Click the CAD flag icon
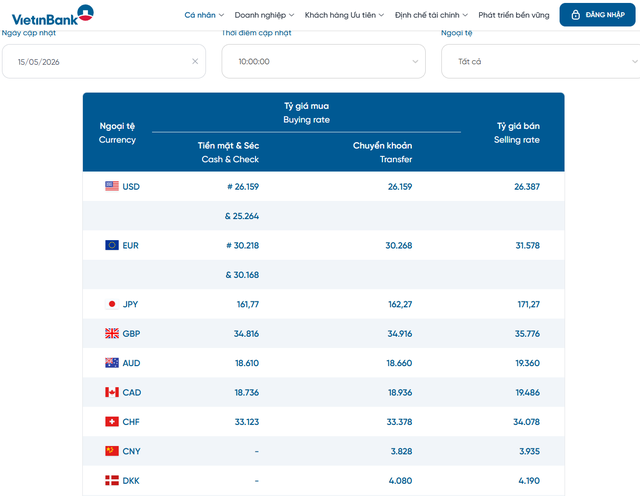The image size is (640, 496). (112, 392)
